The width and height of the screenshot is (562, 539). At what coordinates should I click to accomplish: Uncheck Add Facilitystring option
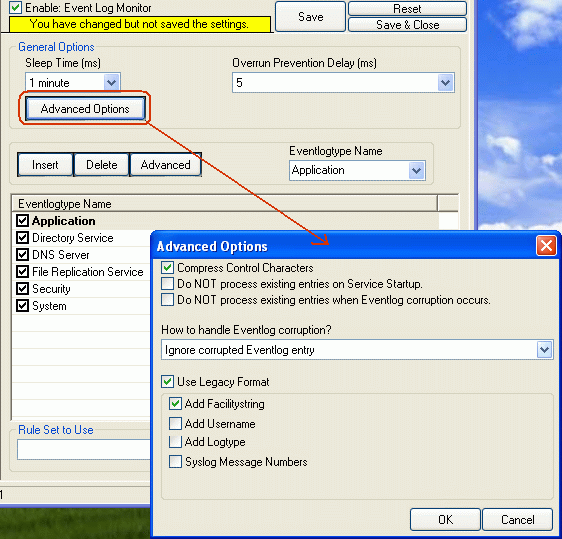click(x=175, y=404)
